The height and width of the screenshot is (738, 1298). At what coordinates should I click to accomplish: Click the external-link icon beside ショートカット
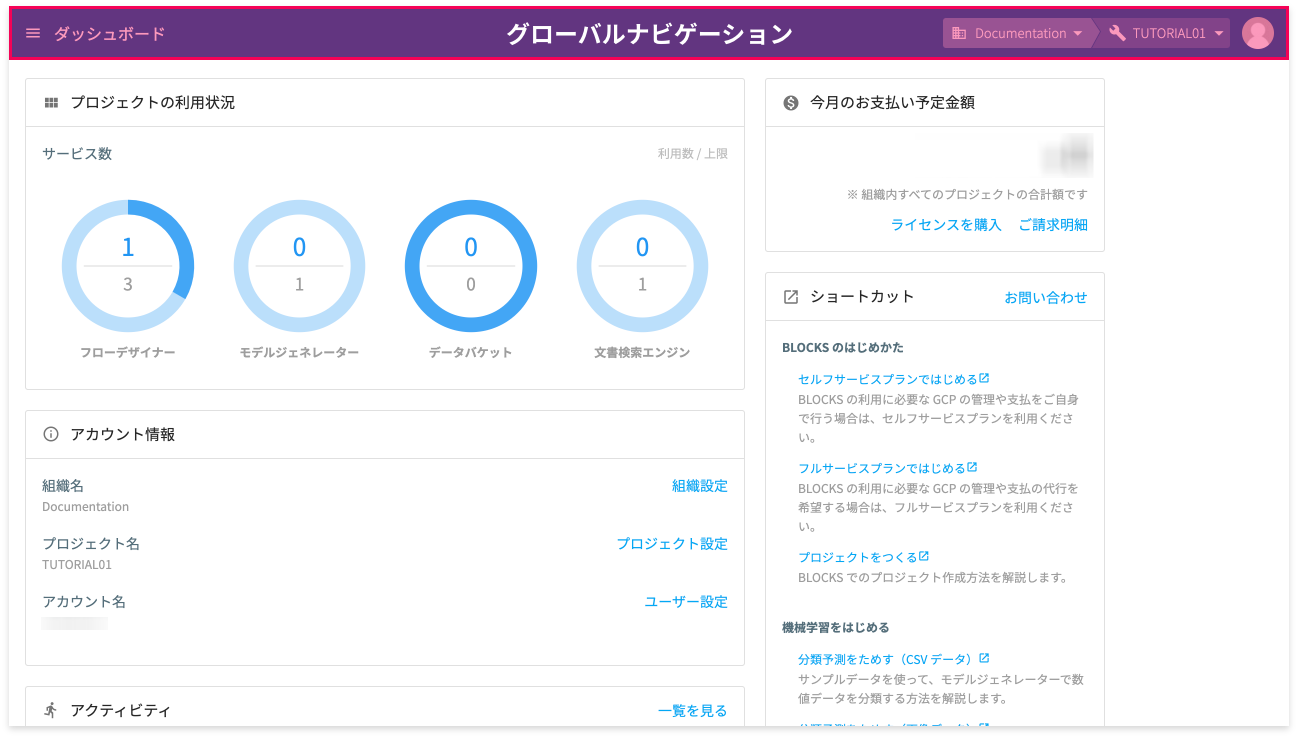click(x=791, y=297)
